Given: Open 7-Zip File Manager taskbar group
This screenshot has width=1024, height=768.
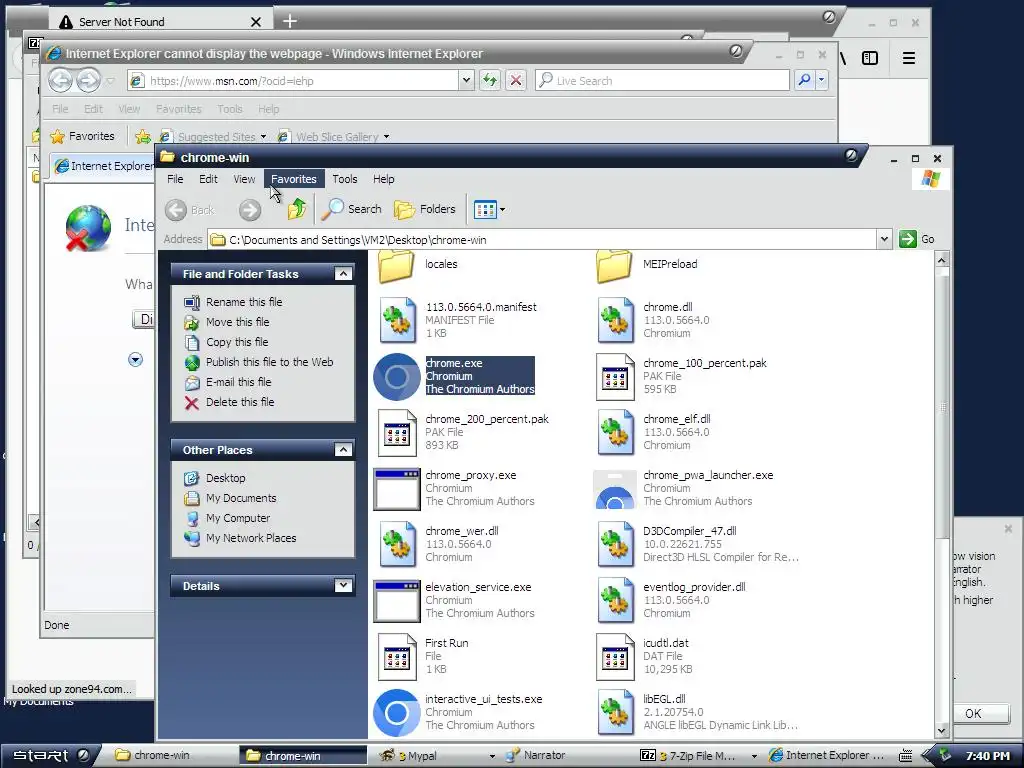Looking at the screenshot, I should coord(697,755).
